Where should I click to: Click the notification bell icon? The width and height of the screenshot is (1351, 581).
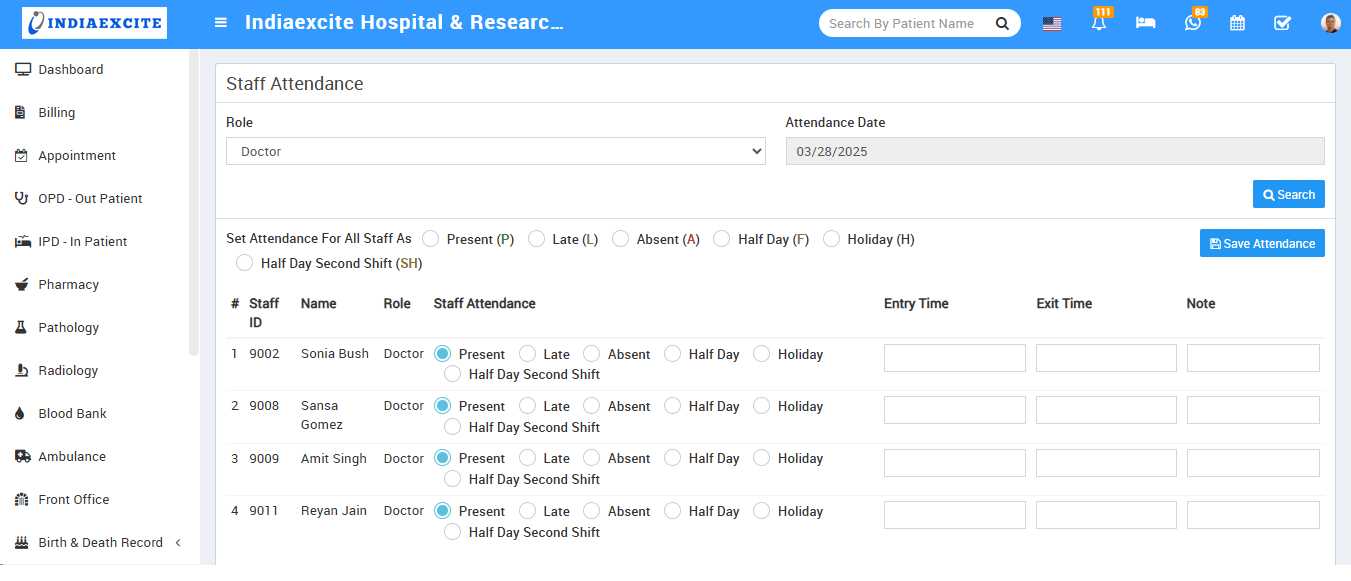point(1099,24)
